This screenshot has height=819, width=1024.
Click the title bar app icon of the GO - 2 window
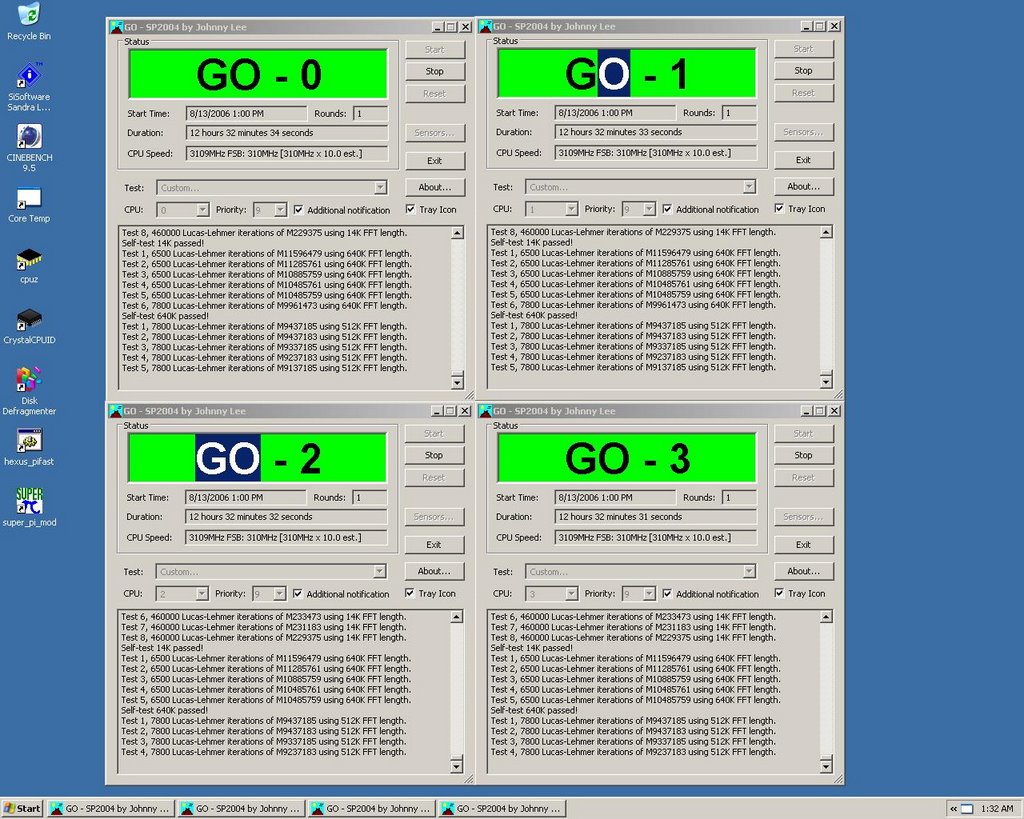[116, 411]
